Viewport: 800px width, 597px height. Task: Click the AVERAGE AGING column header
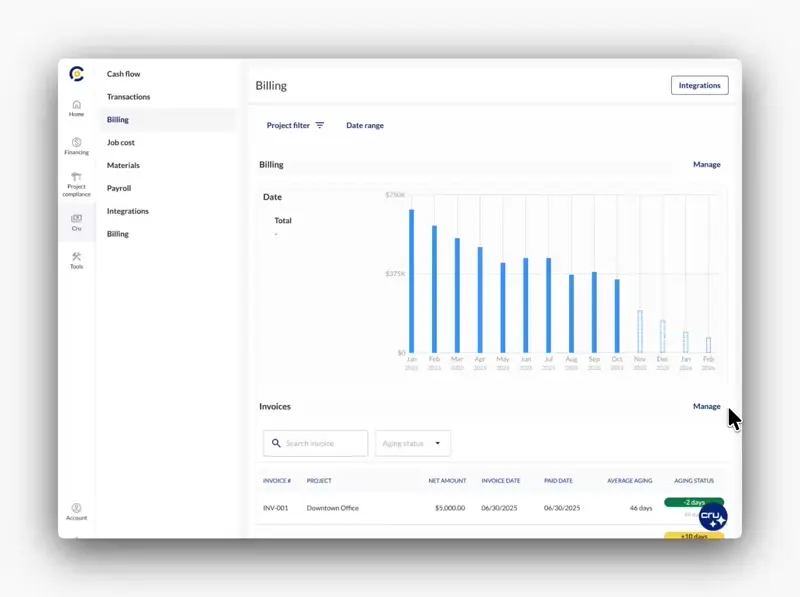tap(630, 481)
